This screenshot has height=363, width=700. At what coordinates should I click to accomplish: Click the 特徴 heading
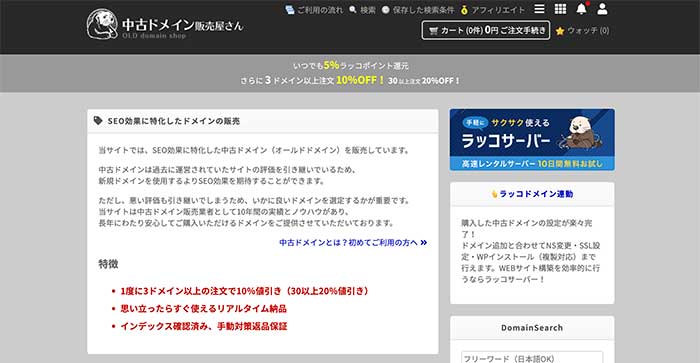[x=108, y=264]
